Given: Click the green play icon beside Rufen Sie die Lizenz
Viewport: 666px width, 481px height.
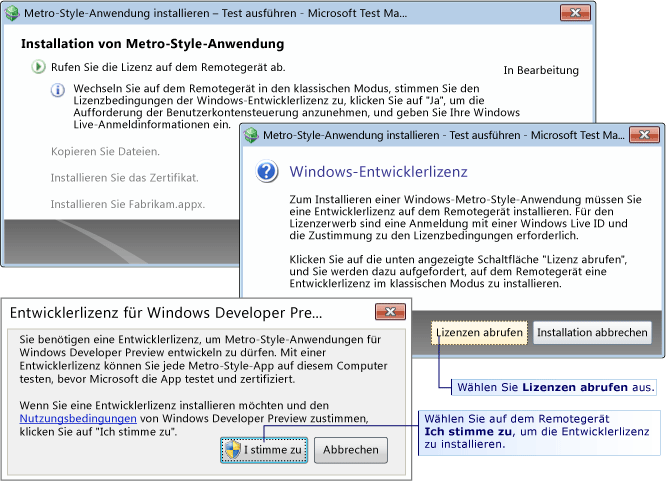Looking at the screenshot, I should 38,67.
